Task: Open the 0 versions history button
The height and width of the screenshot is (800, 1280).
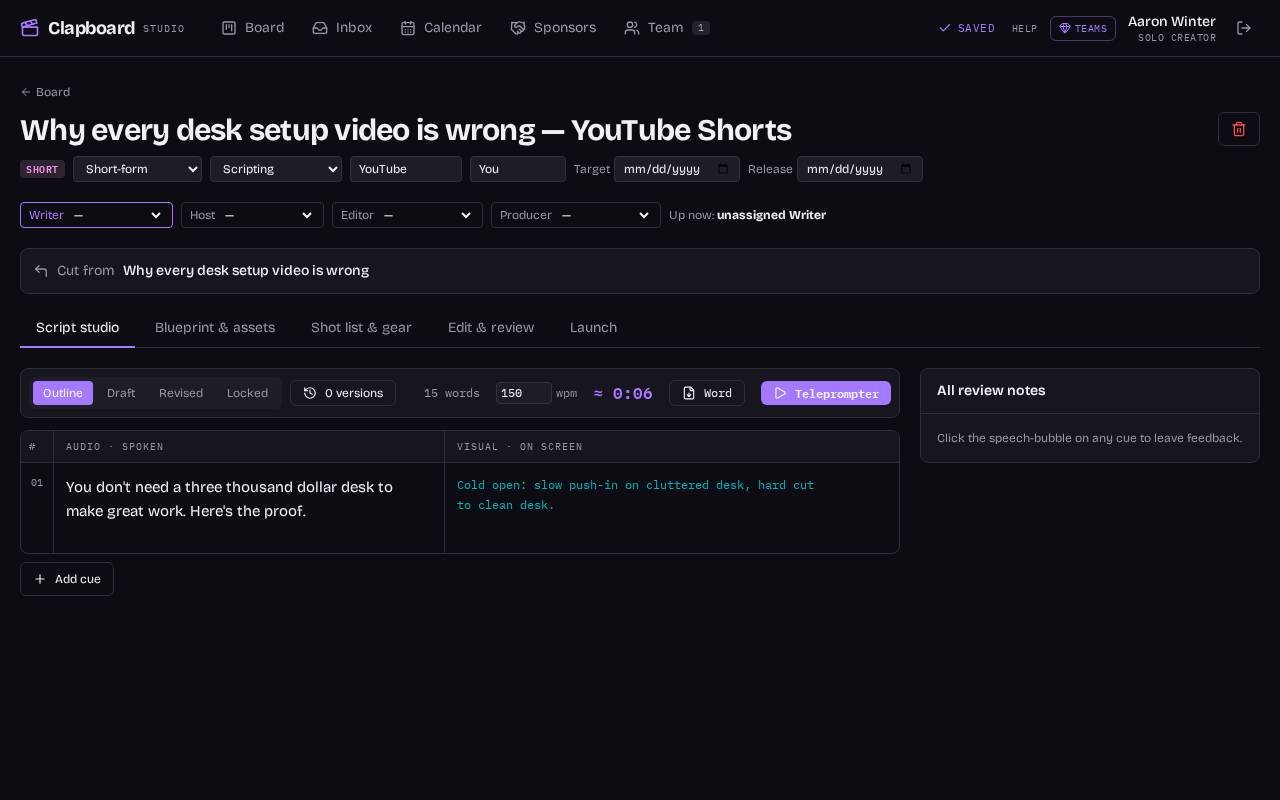Action: [343, 393]
